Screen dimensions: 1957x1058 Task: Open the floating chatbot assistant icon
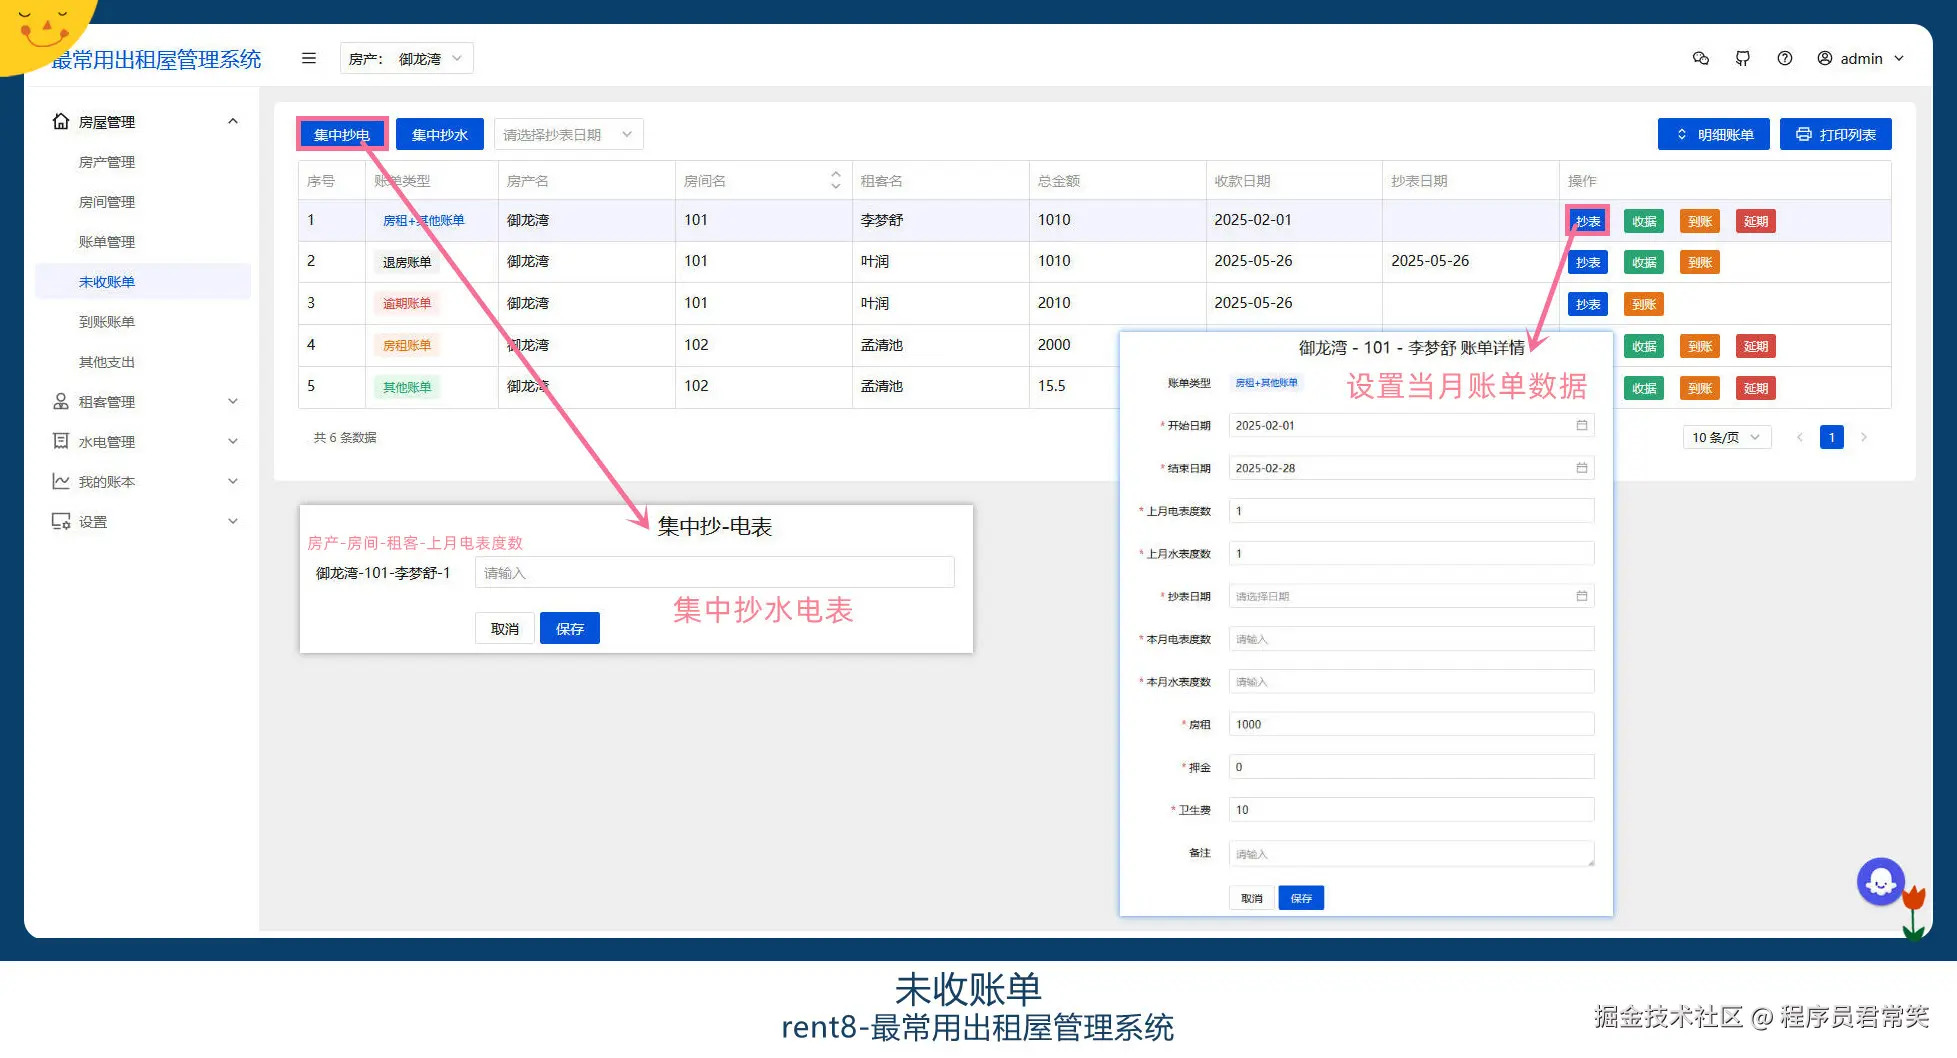click(1881, 882)
